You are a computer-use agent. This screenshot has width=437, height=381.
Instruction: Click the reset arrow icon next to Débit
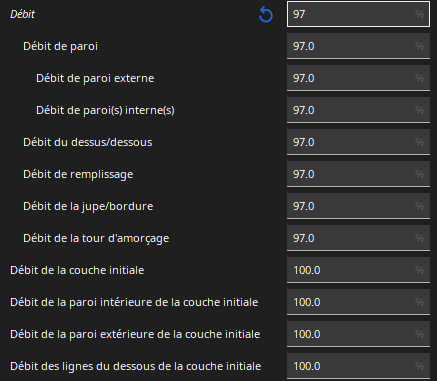point(266,15)
